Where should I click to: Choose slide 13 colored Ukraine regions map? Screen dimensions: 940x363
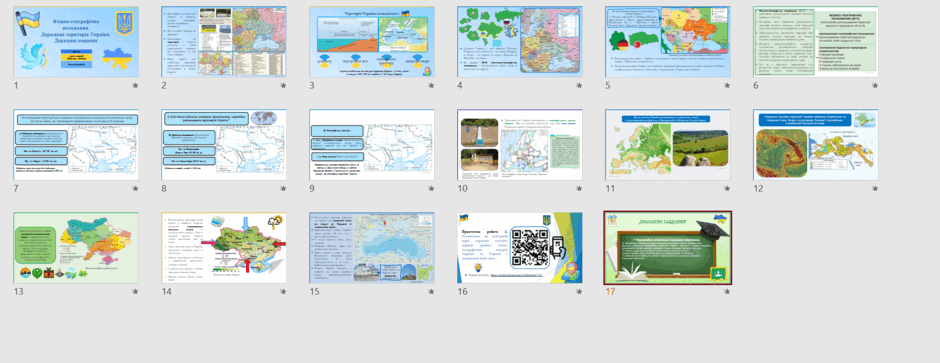coord(76,248)
